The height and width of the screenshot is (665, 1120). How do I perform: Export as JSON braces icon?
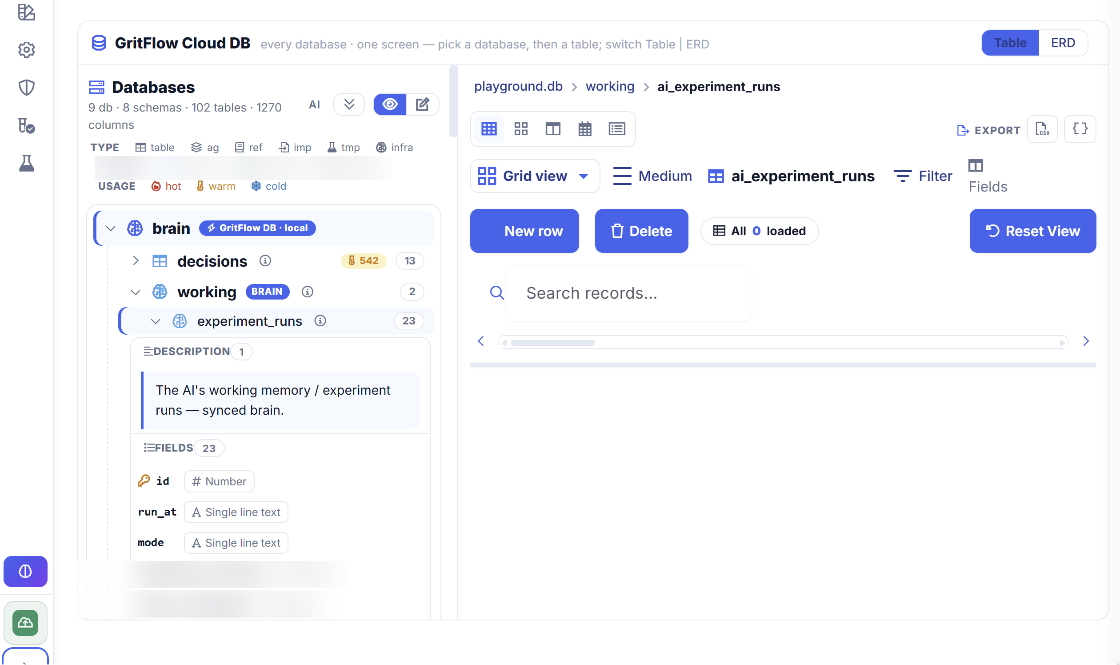click(x=1080, y=129)
